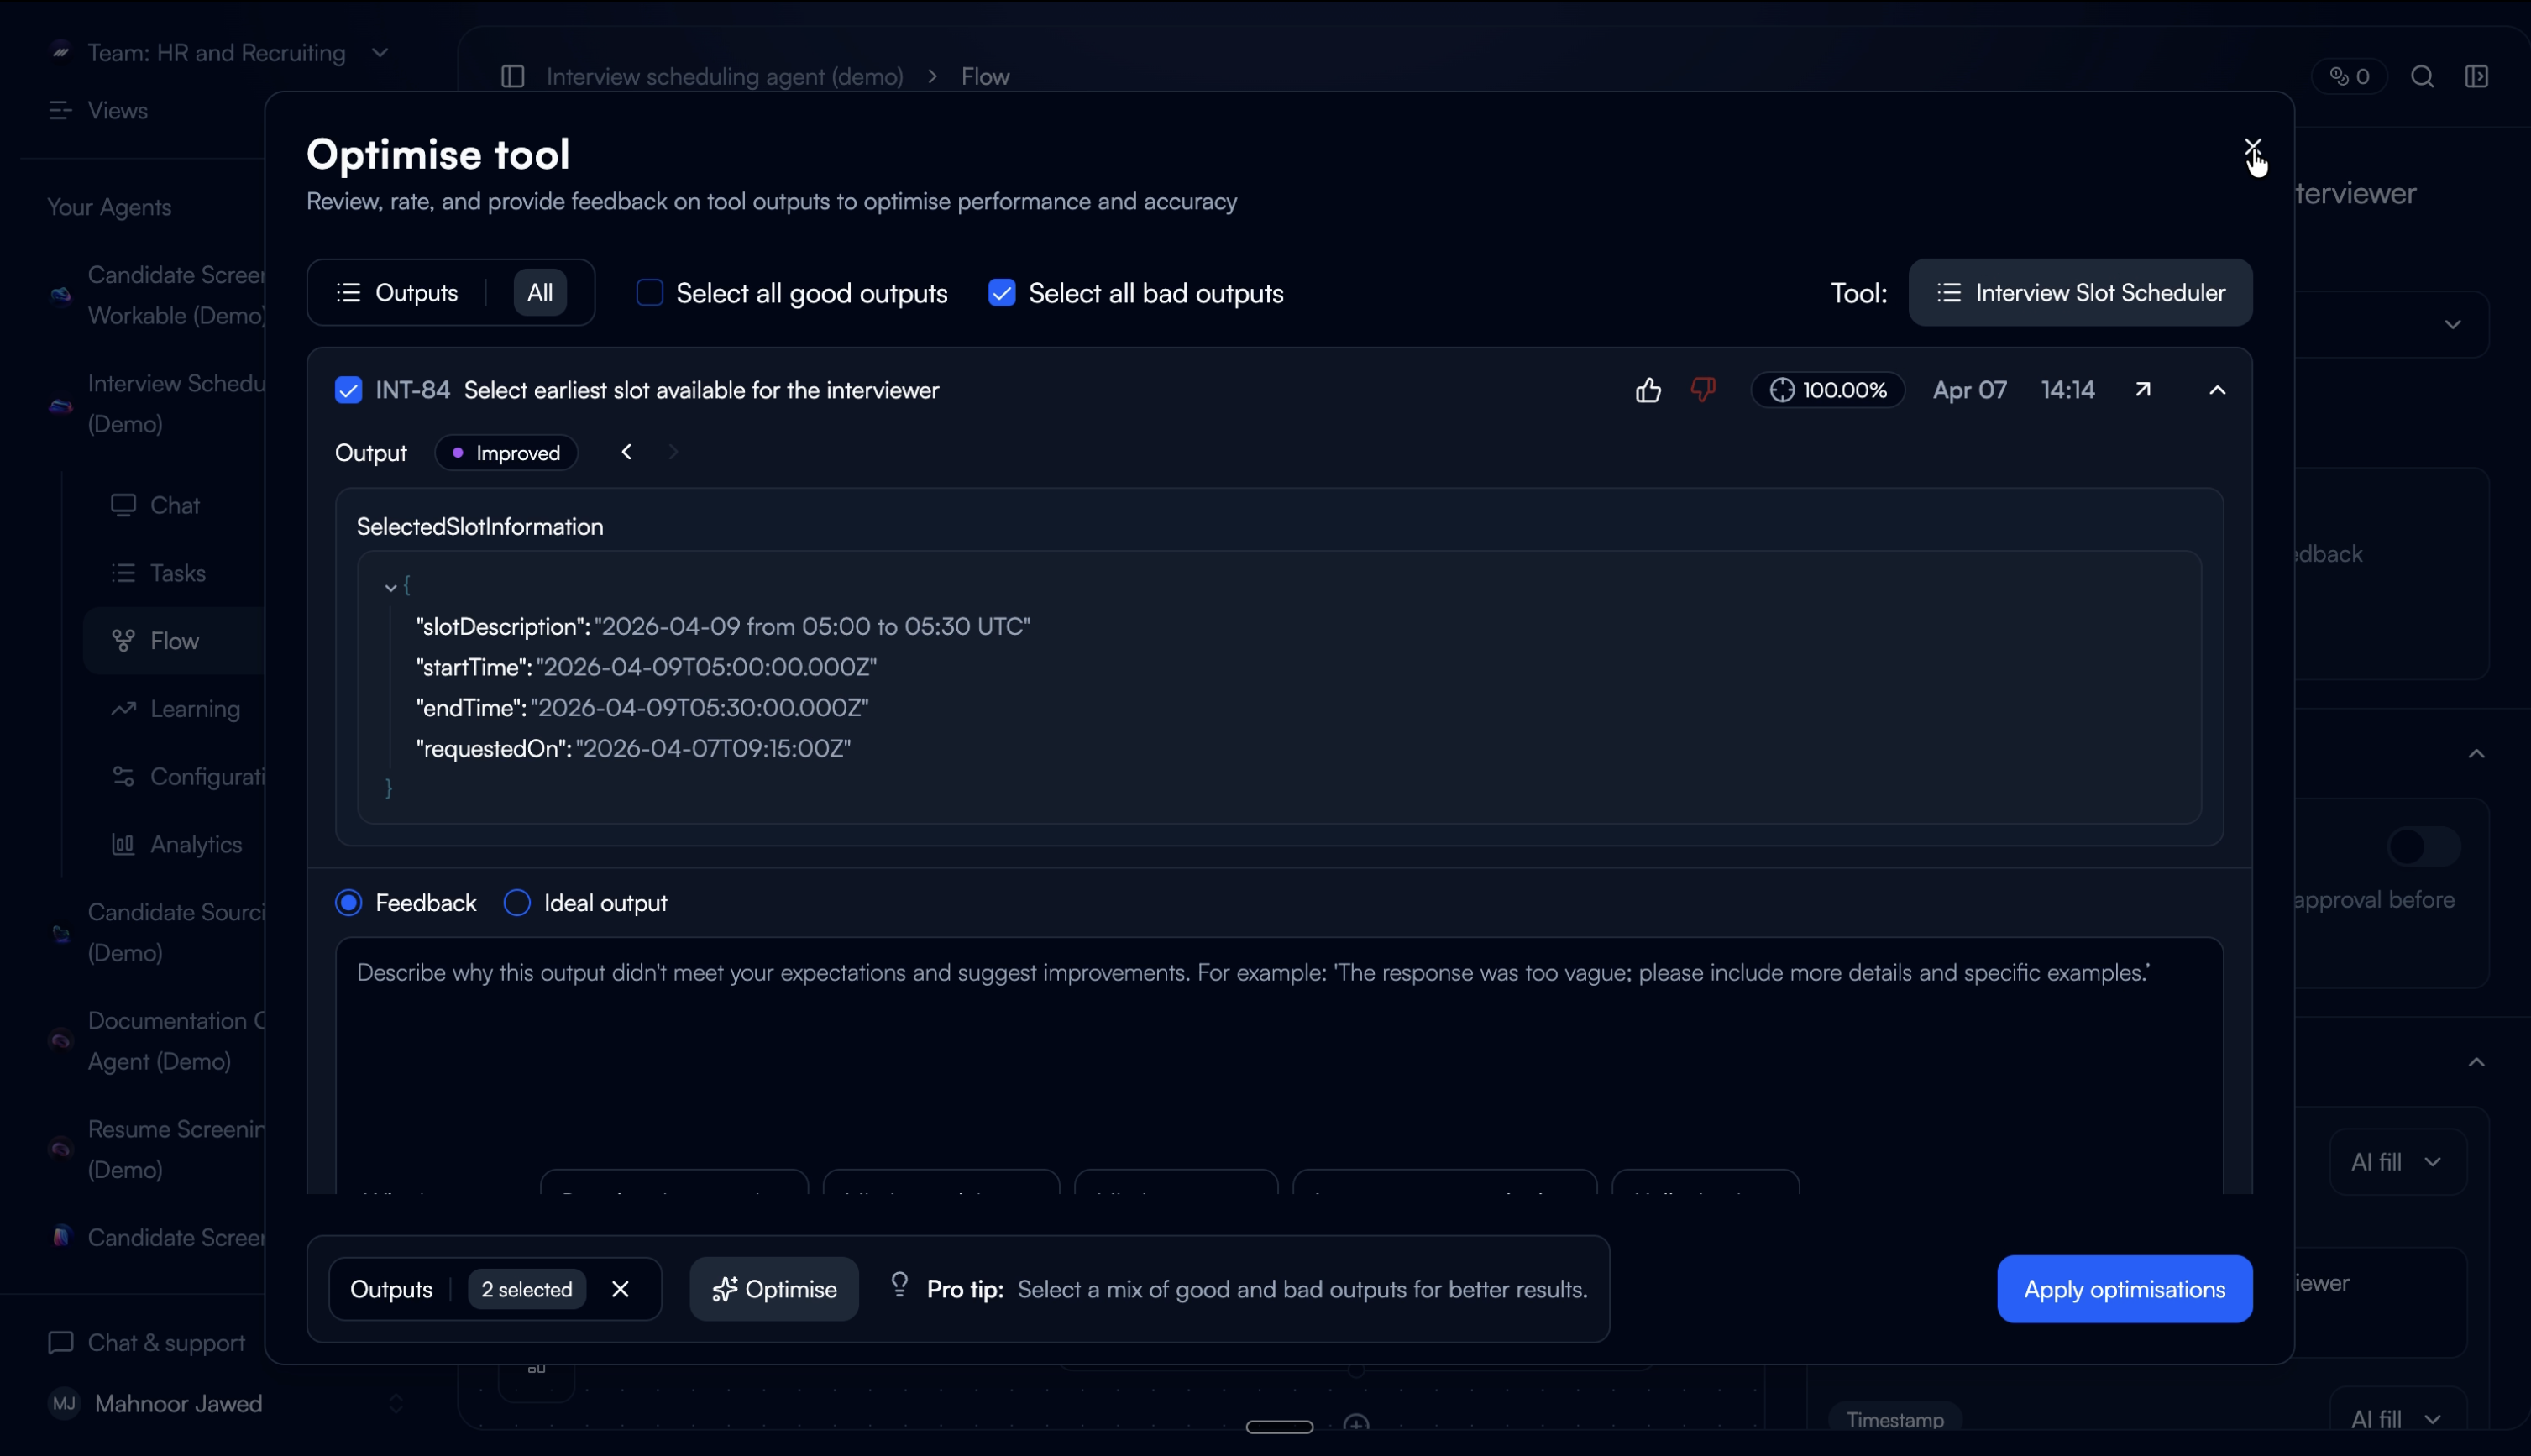Select the Ideal output radio button
The image size is (2531, 1456).
click(517, 903)
